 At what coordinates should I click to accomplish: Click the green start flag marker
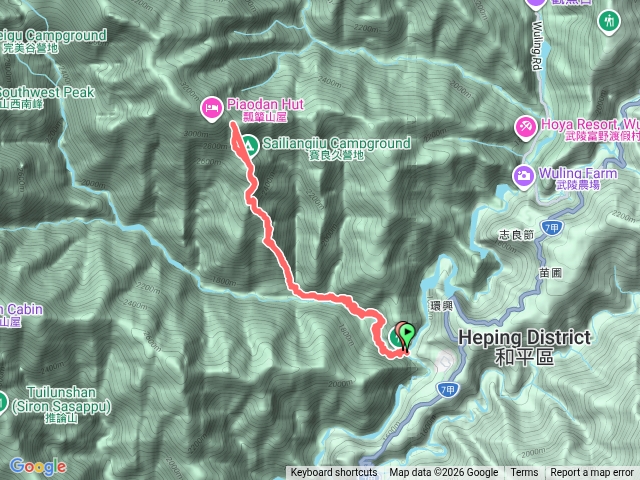point(407,336)
